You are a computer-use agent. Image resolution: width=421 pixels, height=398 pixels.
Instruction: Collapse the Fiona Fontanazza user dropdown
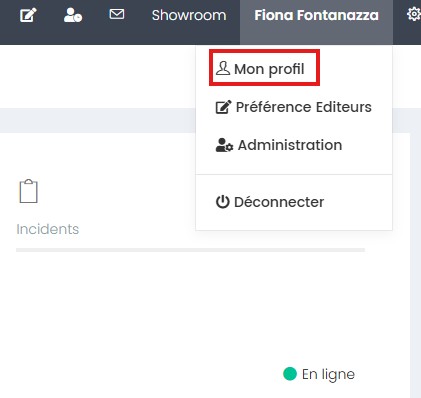pyautogui.click(x=316, y=15)
